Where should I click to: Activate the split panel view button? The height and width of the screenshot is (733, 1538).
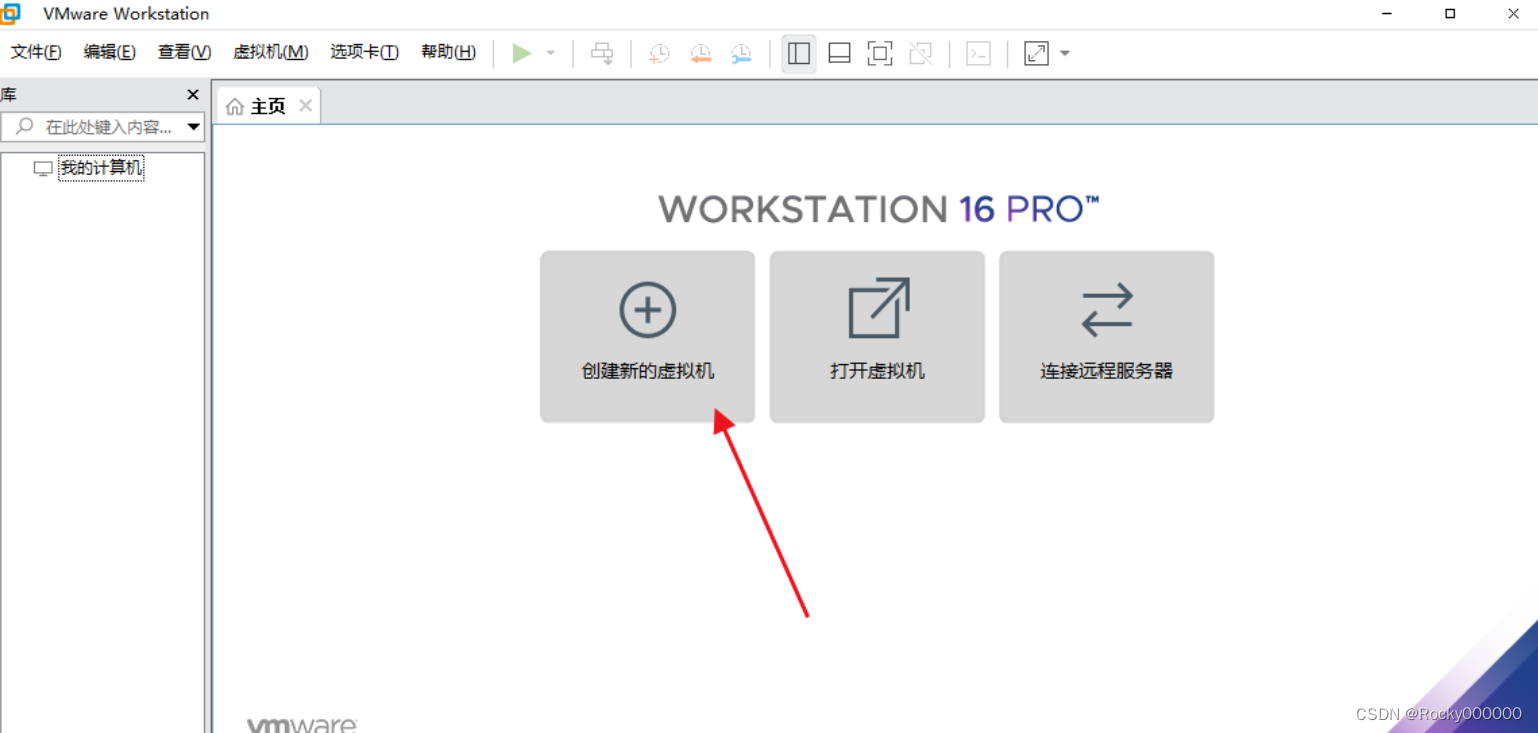coord(798,53)
